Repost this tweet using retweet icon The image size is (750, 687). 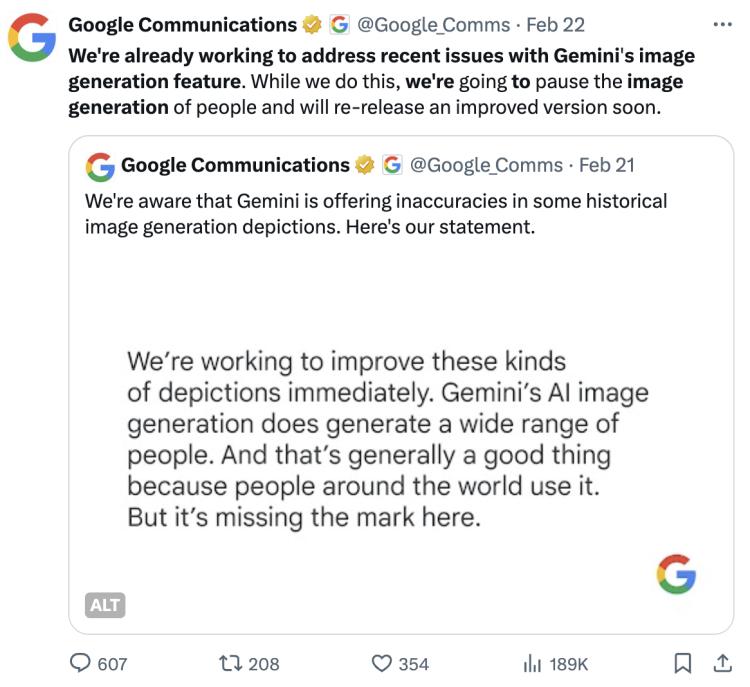229,663
